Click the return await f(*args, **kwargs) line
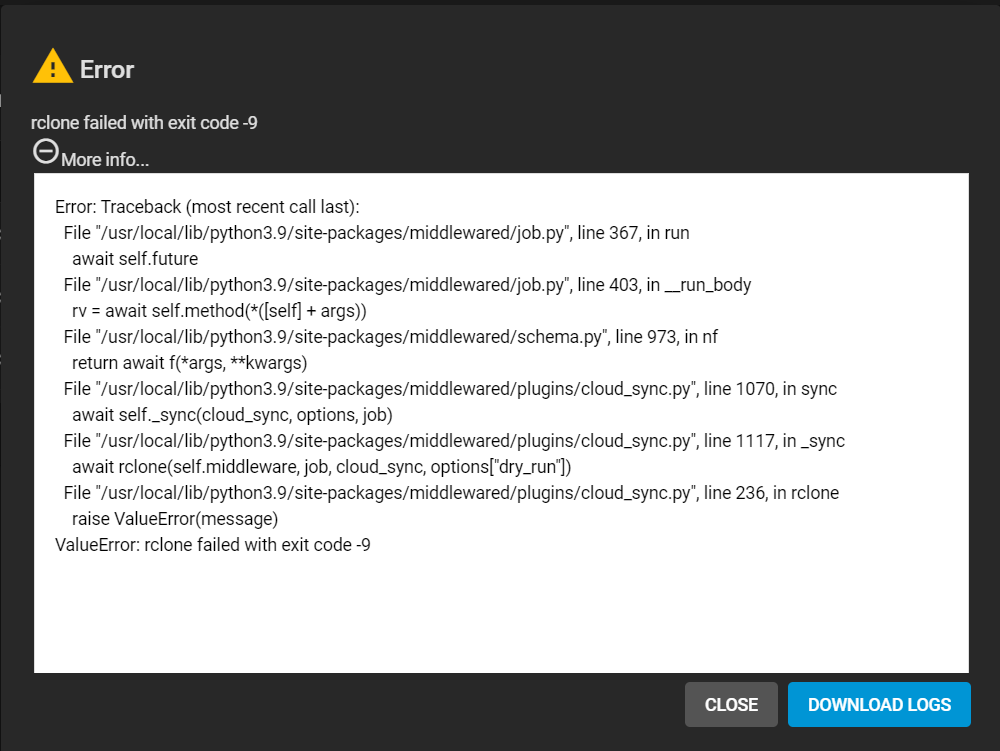The height and width of the screenshot is (751, 1000). pyautogui.click(x=189, y=363)
